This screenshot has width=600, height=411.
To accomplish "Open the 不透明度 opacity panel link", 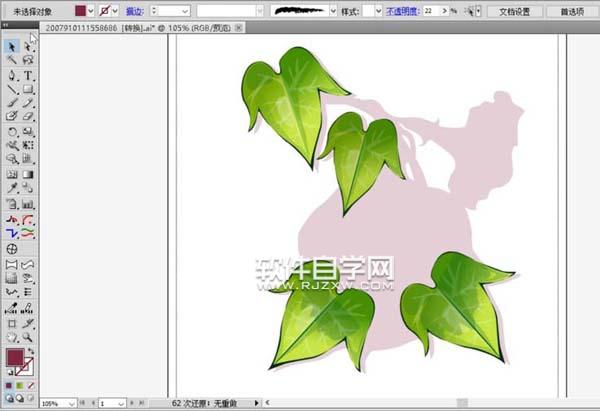I will pyautogui.click(x=402, y=11).
